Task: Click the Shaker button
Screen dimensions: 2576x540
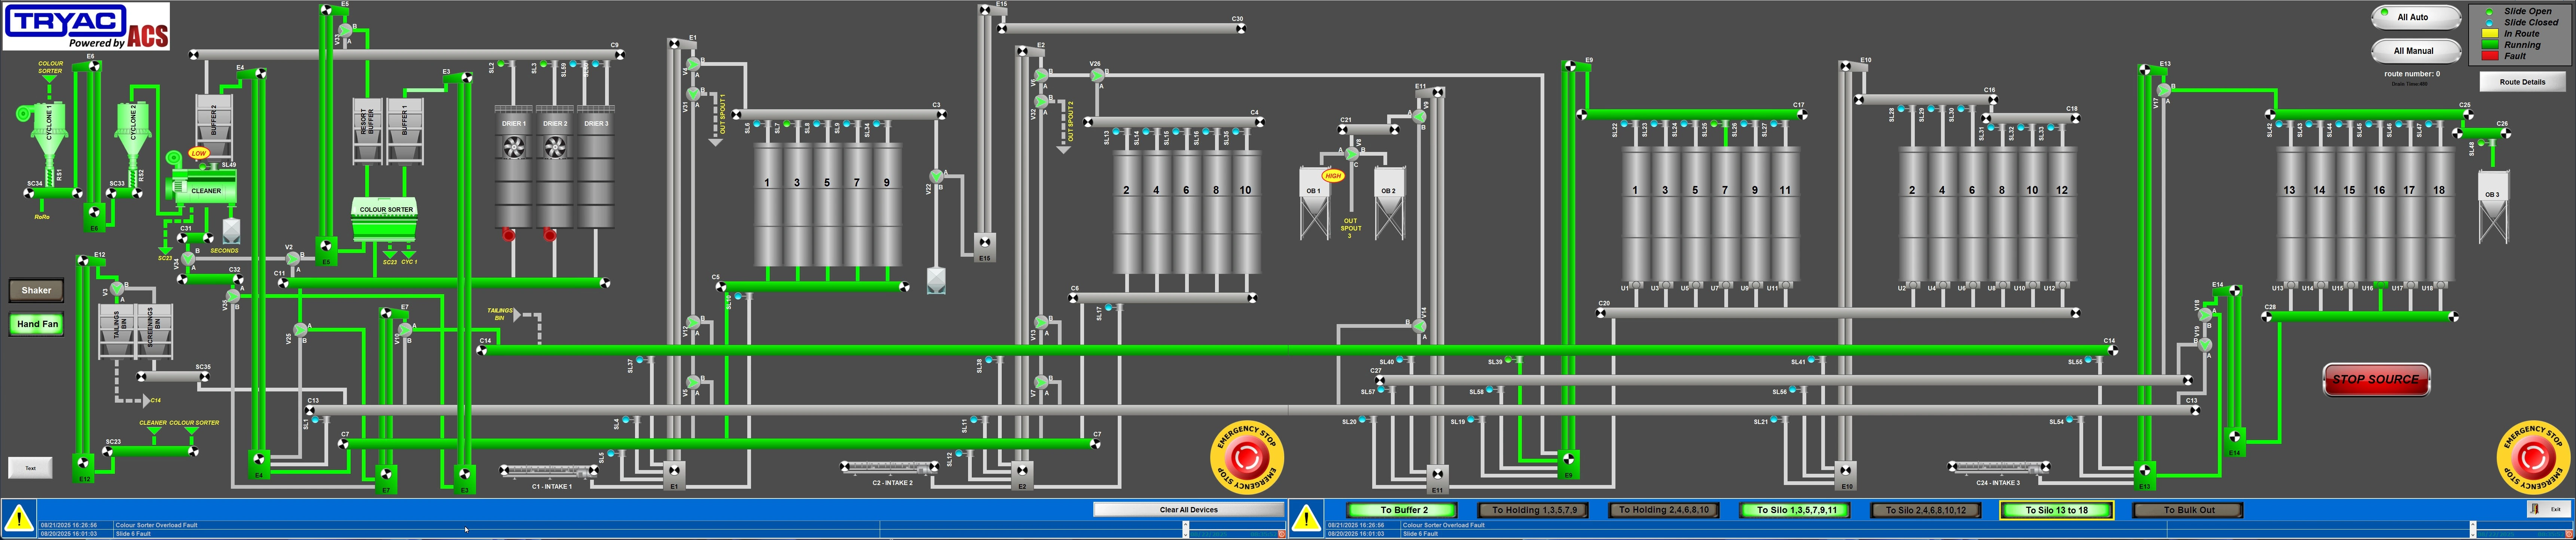Action: coord(36,290)
